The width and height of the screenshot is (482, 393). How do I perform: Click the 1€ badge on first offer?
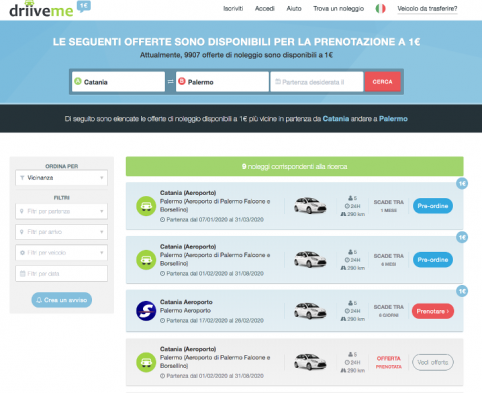pyautogui.click(x=462, y=183)
